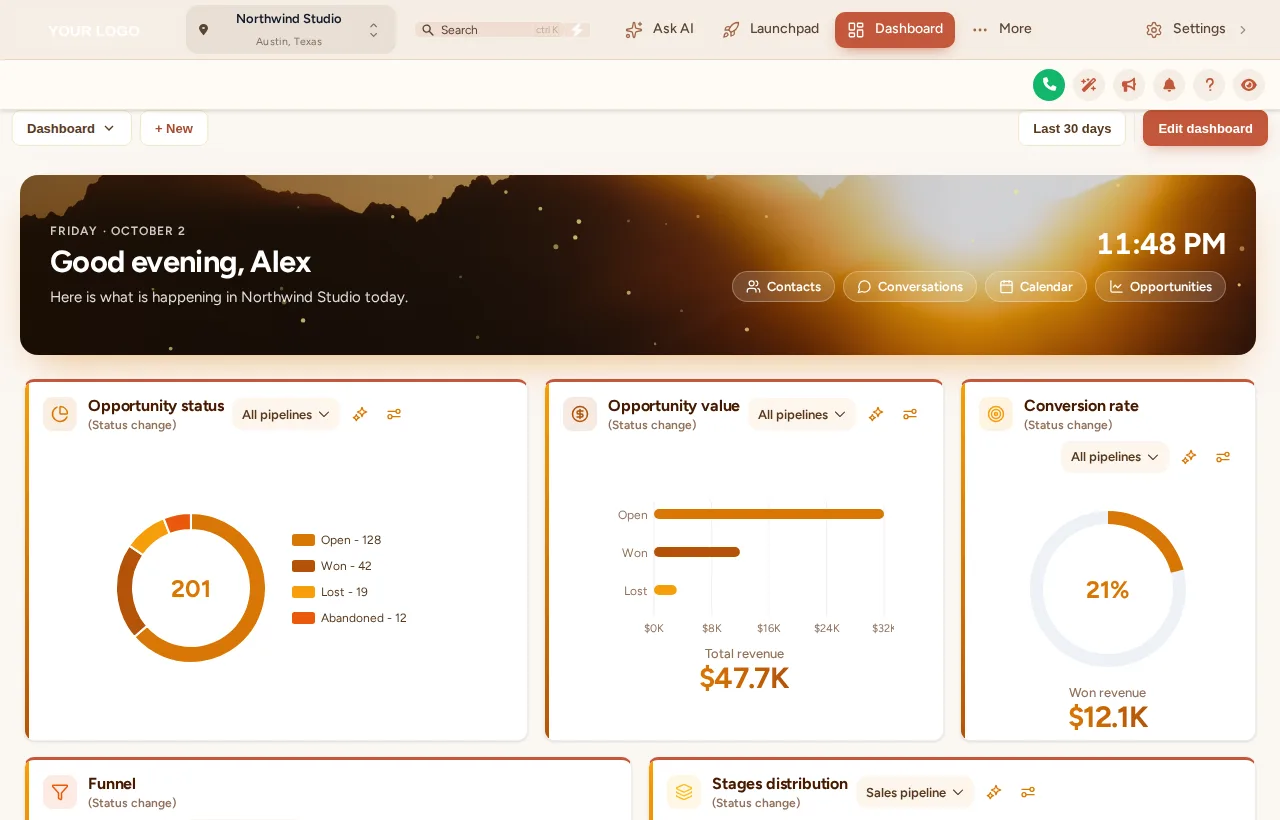Click the megaphone announcements icon
Image resolution: width=1280 pixels, height=820 pixels.
1129,85
